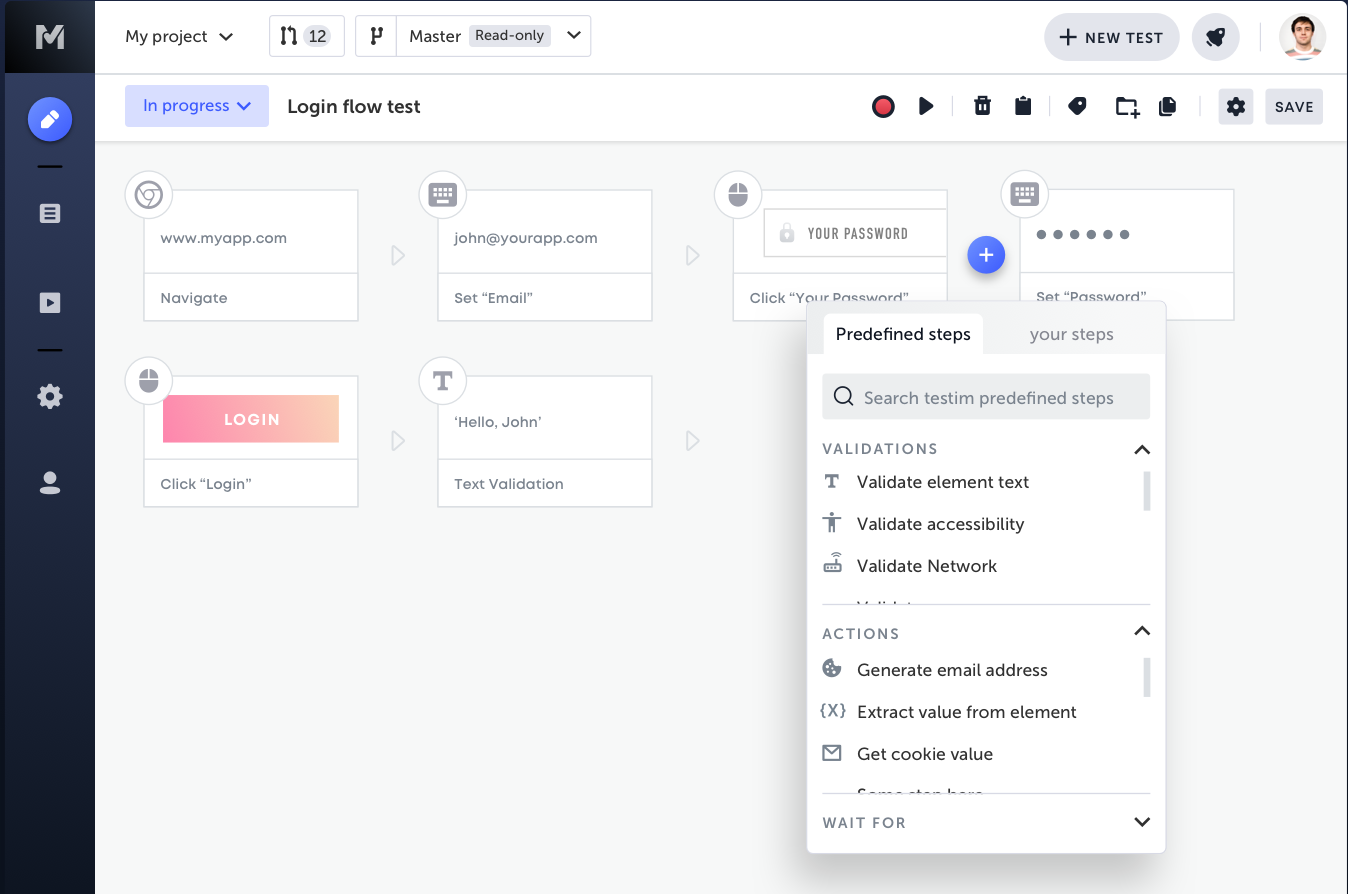Open the test list icon in sidebar

click(50, 213)
